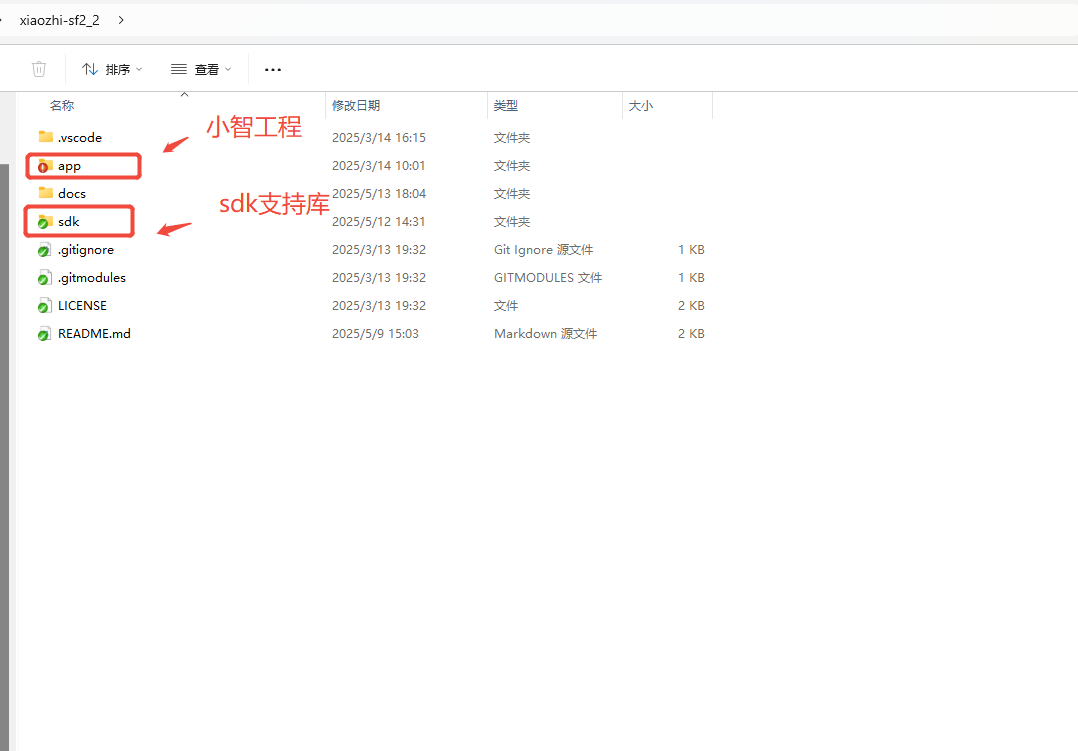Click the 大小 column header
1078x751 pixels.
pyautogui.click(x=641, y=106)
